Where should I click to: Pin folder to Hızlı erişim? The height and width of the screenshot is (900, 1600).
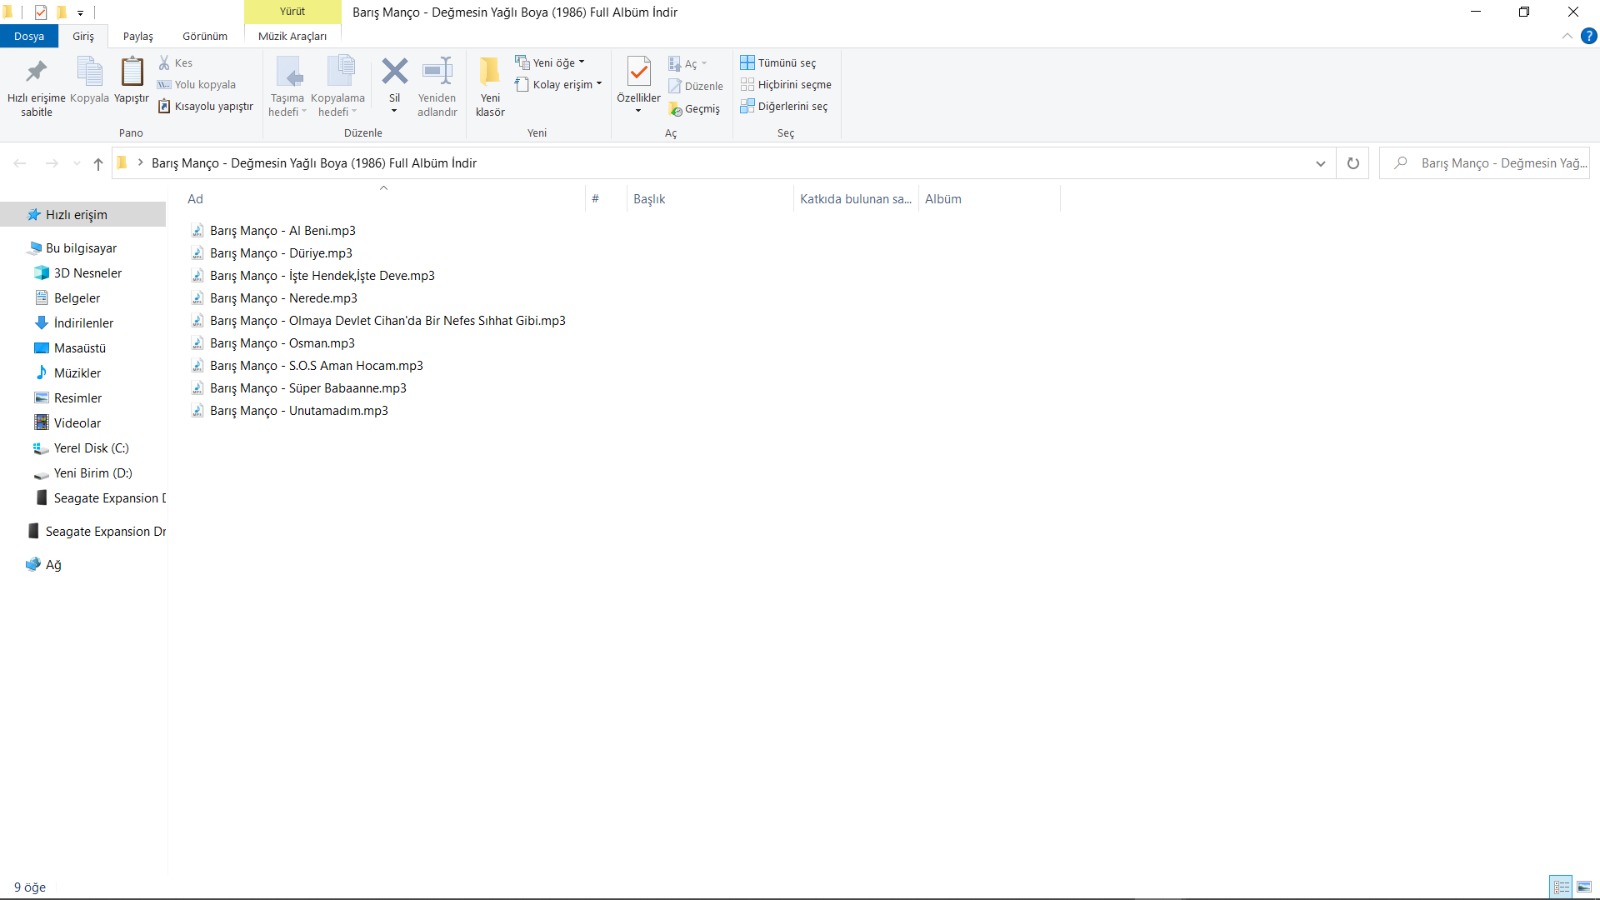tap(36, 87)
